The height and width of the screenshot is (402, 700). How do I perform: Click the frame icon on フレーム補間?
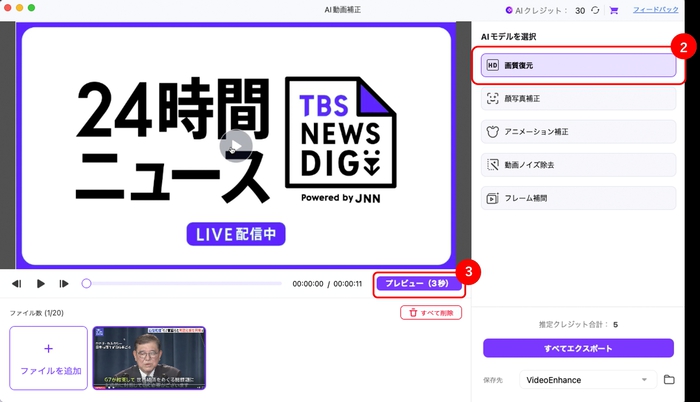492,198
